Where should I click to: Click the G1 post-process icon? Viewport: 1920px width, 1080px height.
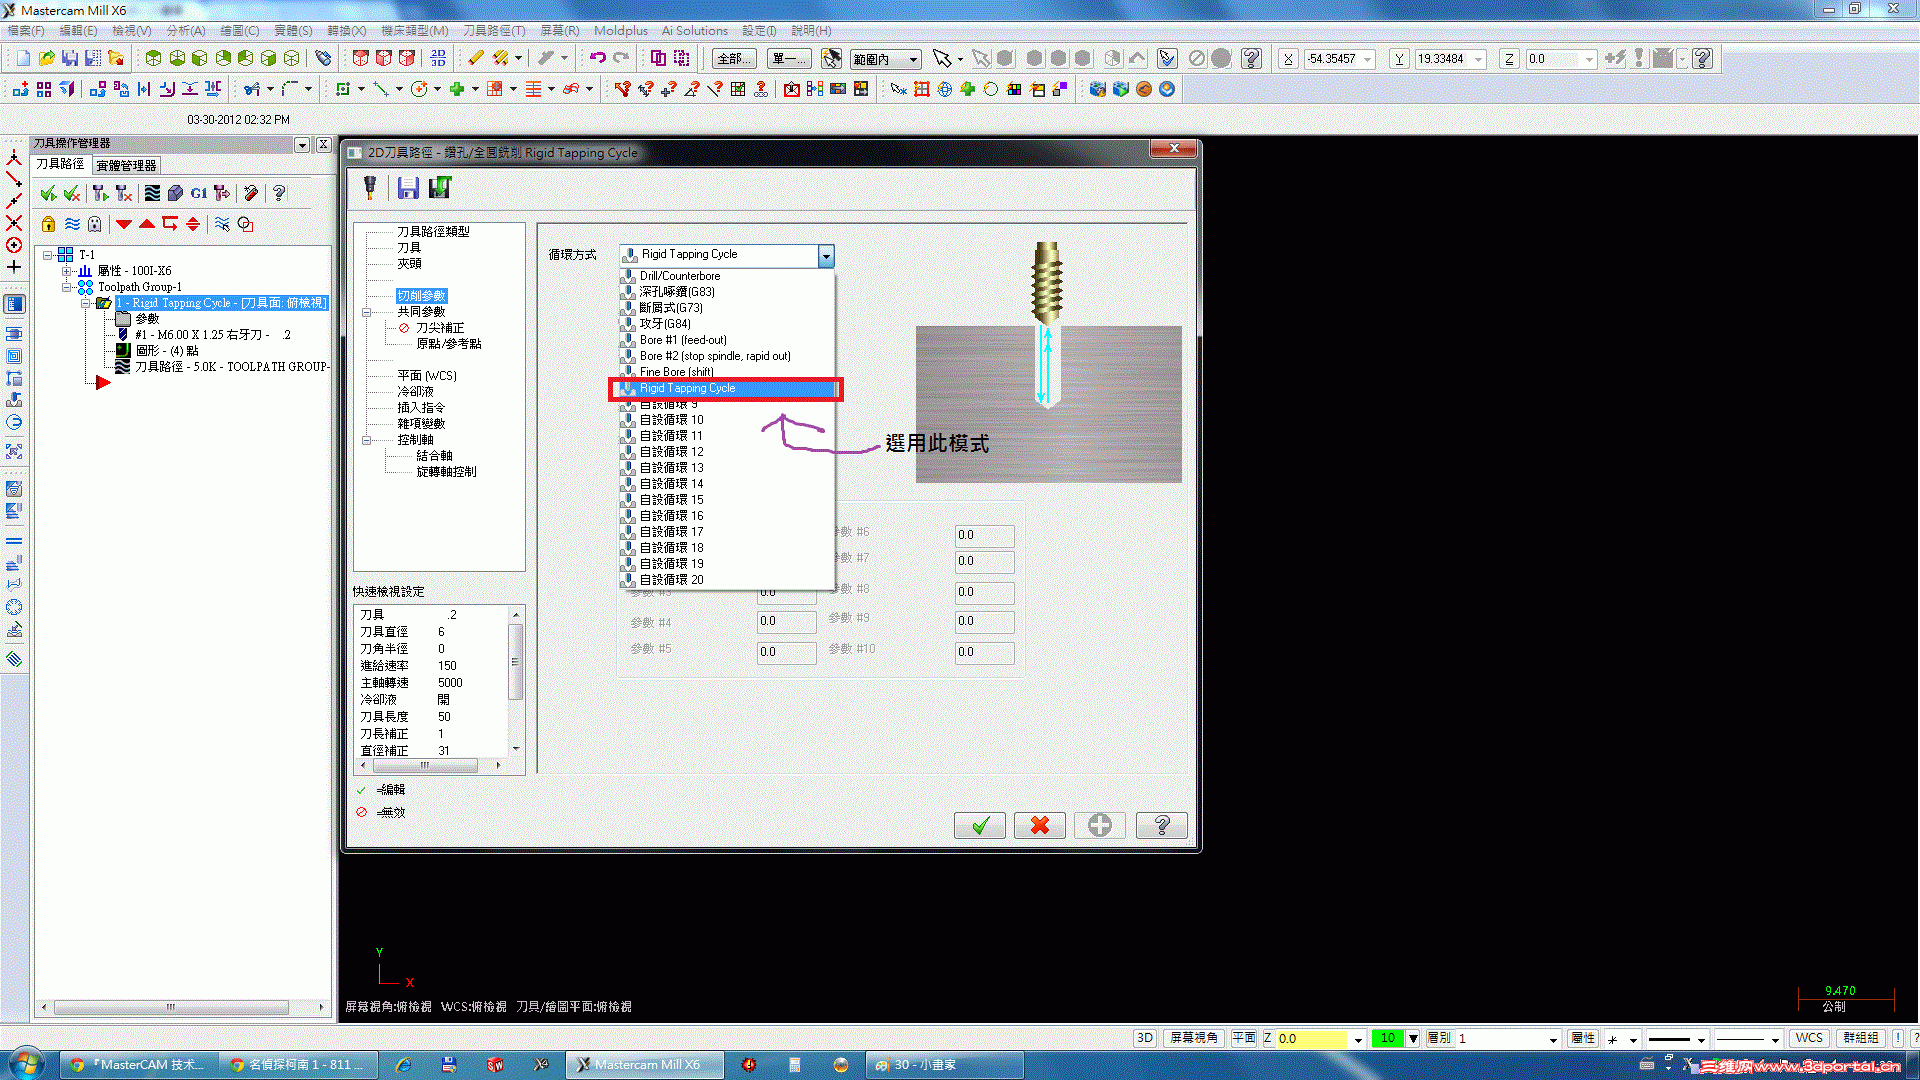click(198, 193)
